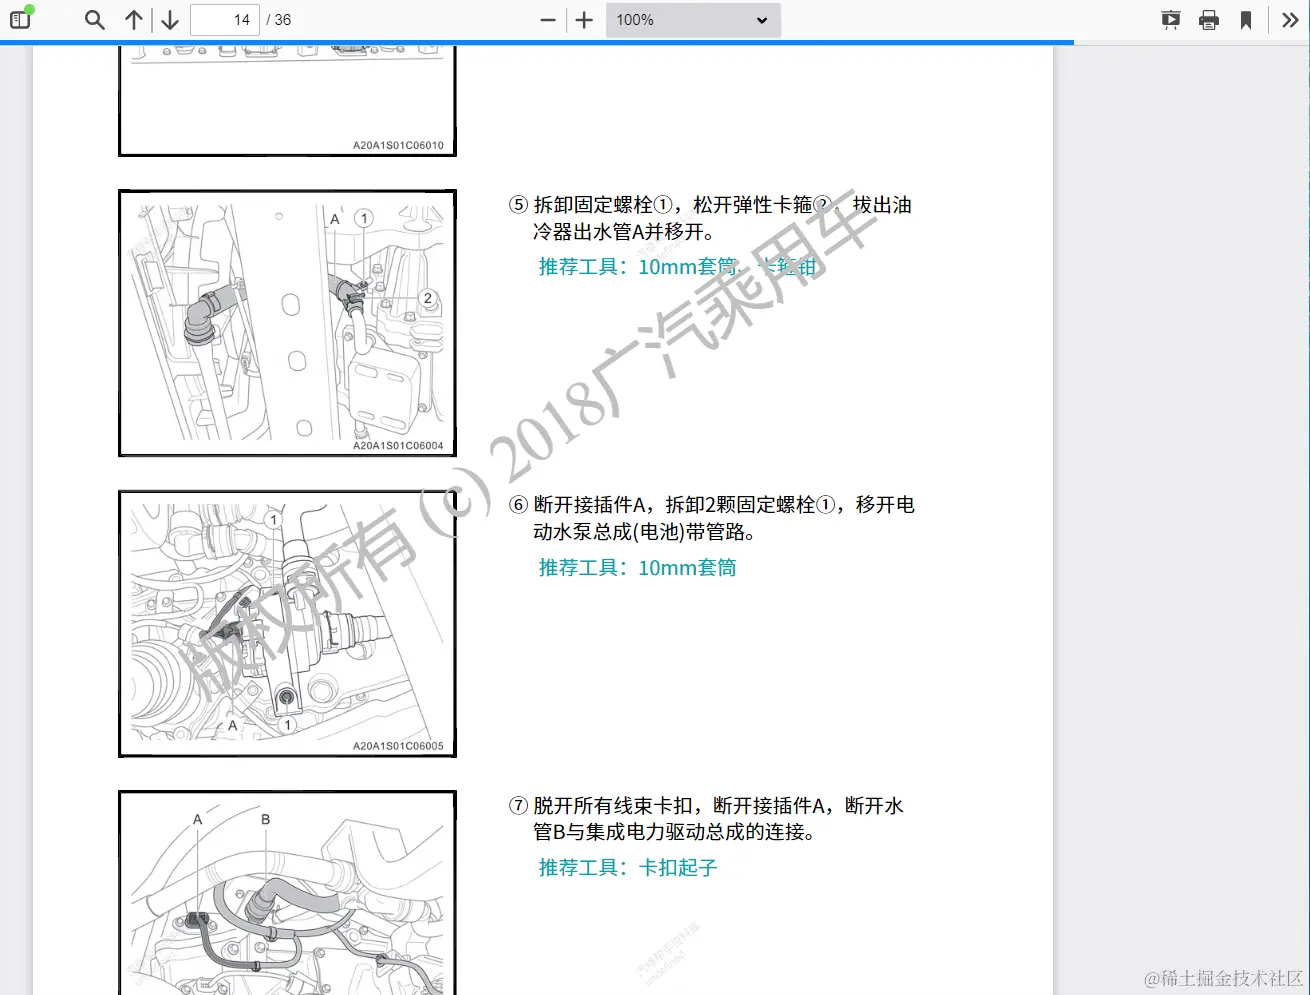Click diagram A20A1S01C06005 of water pump
Image resolution: width=1310 pixels, height=995 pixels.
pyautogui.click(x=288, y=623)
